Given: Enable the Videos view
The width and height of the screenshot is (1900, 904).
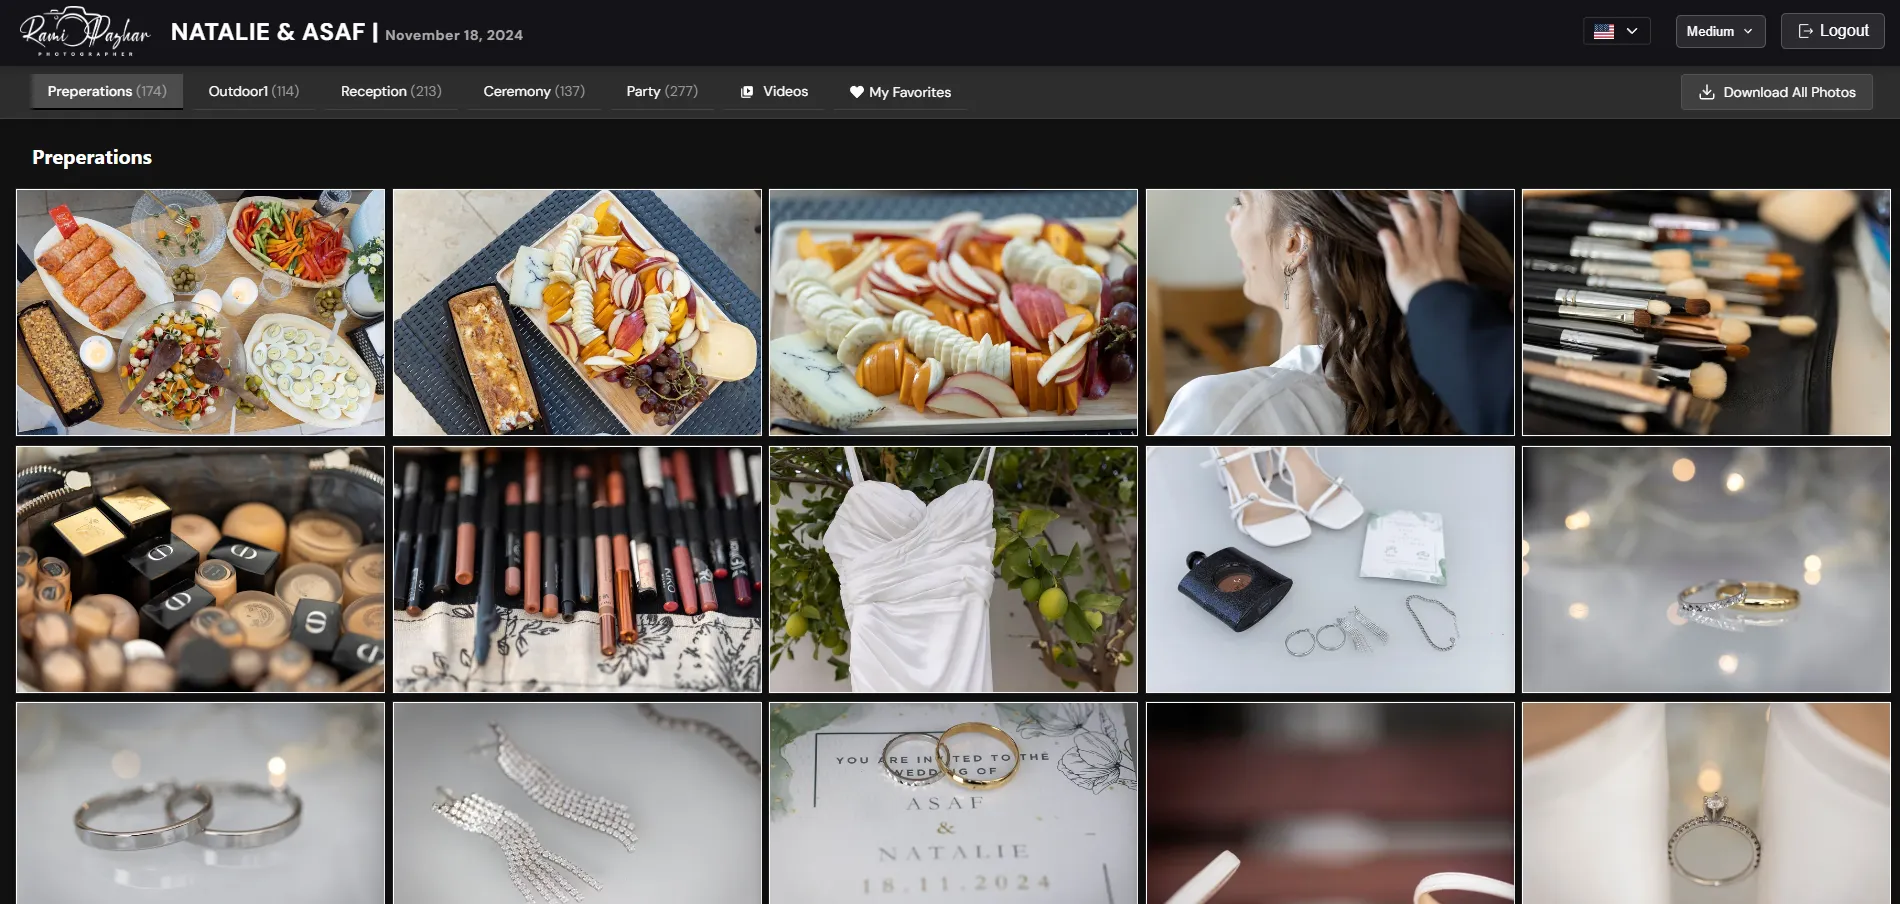Looking at the screenshot, I should [x=774, y=92].
